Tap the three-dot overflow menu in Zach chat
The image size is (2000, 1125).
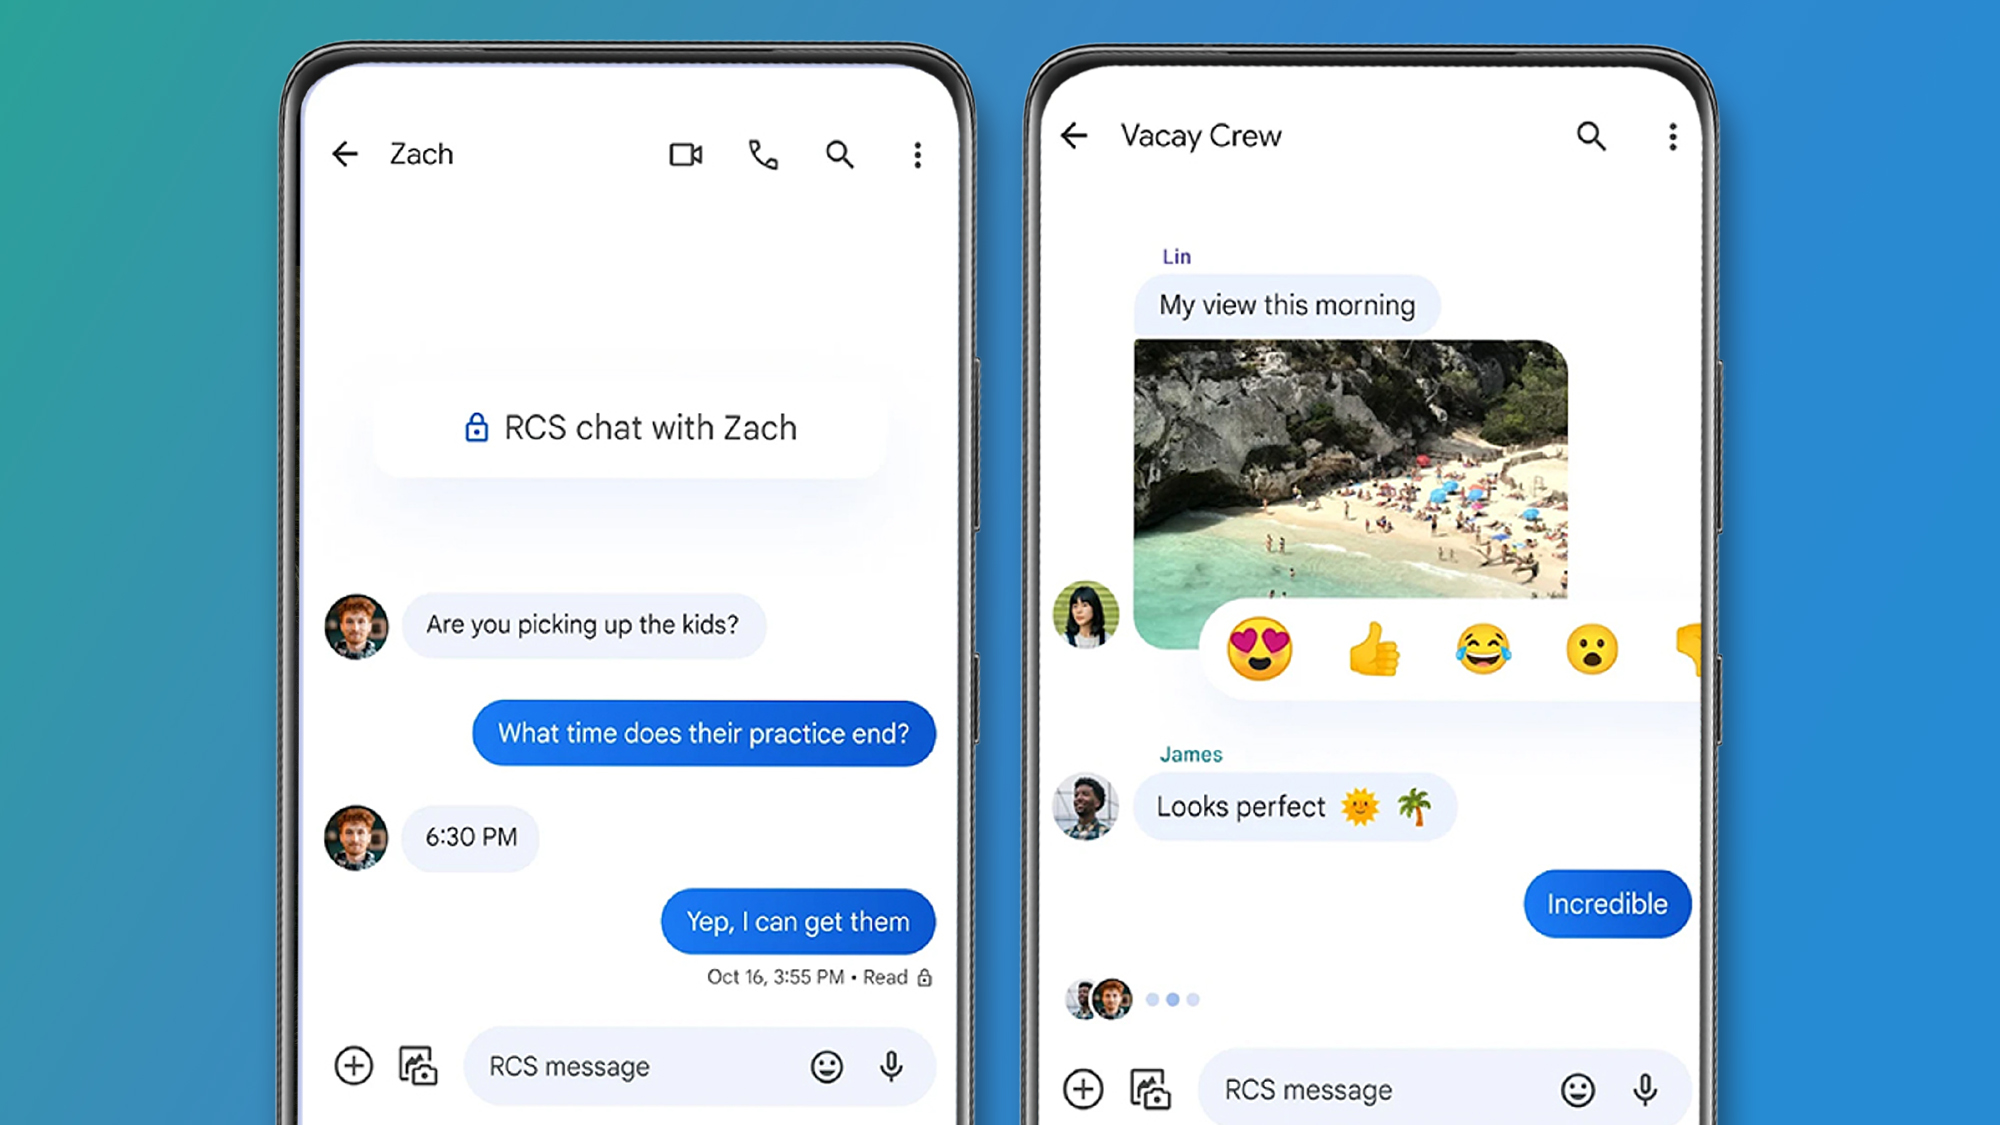(918, 151)
